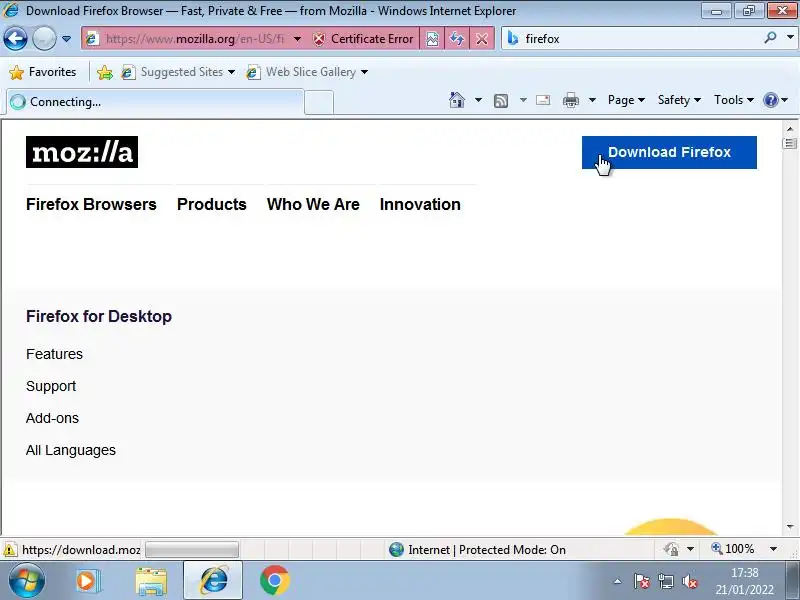Open the zoom level 100% control
The height and width of the screenshot is (600, 800).
pos(733,549)
